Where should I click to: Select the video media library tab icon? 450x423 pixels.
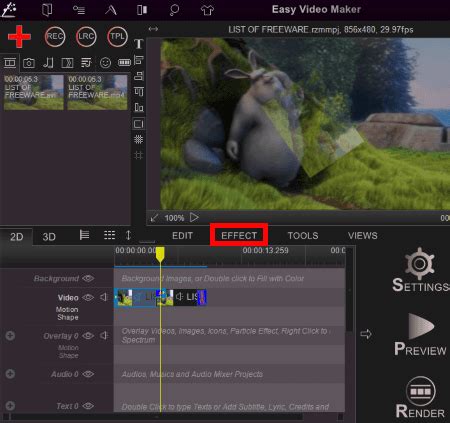[10, 63]
